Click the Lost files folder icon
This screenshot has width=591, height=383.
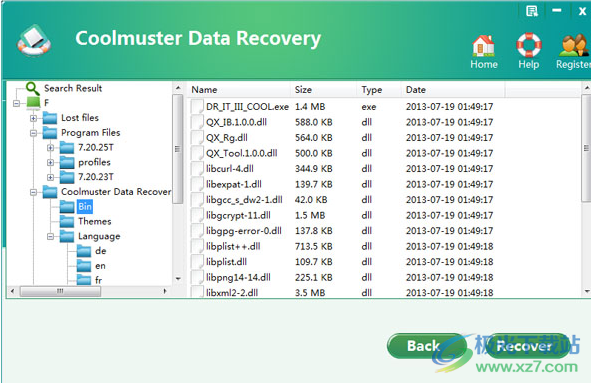coord(50,118)
